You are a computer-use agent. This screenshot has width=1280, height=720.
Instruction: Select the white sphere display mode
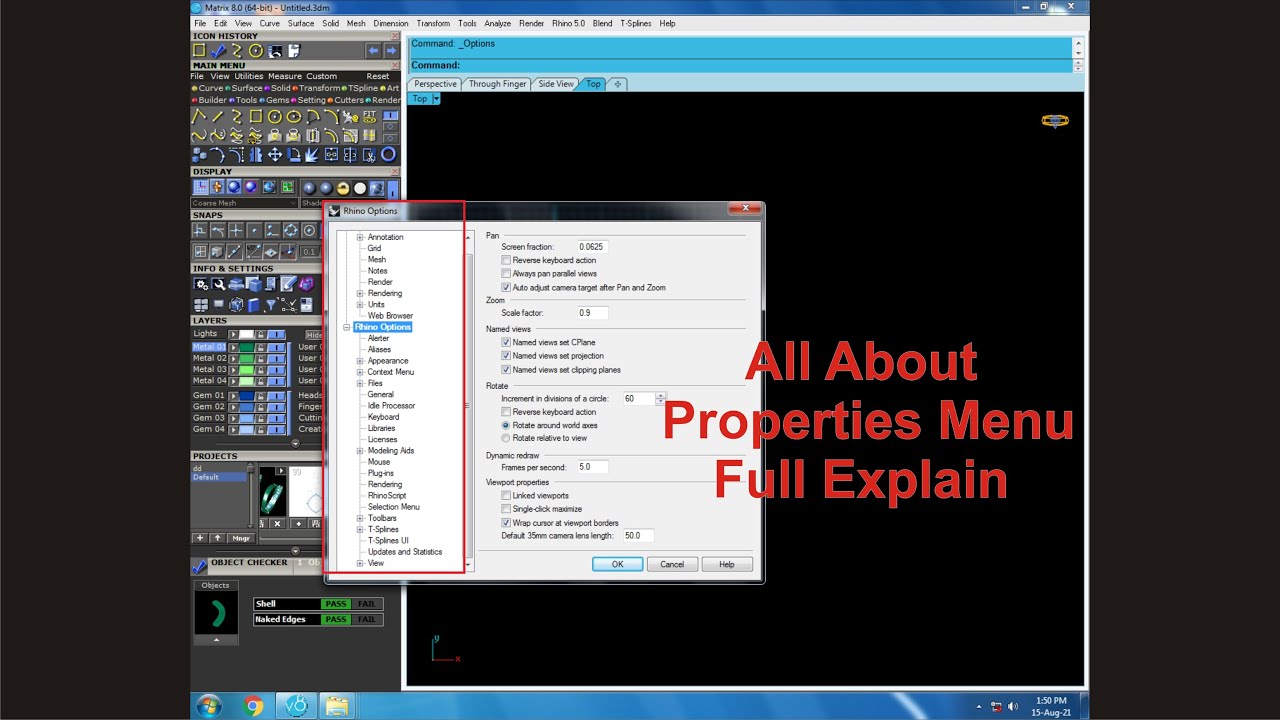(359, 188)
